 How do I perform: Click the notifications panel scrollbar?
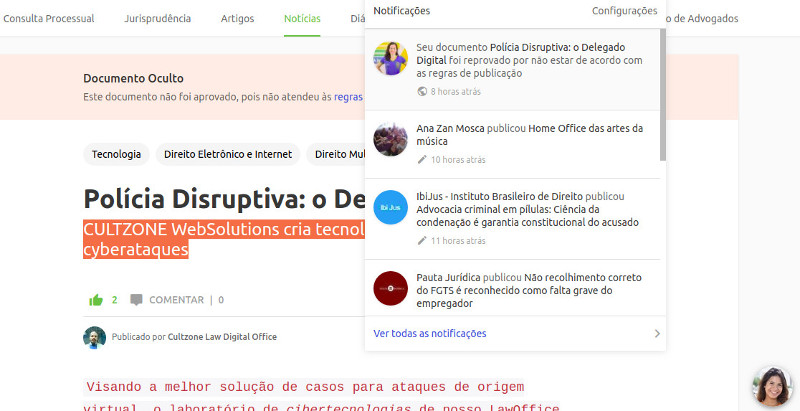[x=662, y=95]
